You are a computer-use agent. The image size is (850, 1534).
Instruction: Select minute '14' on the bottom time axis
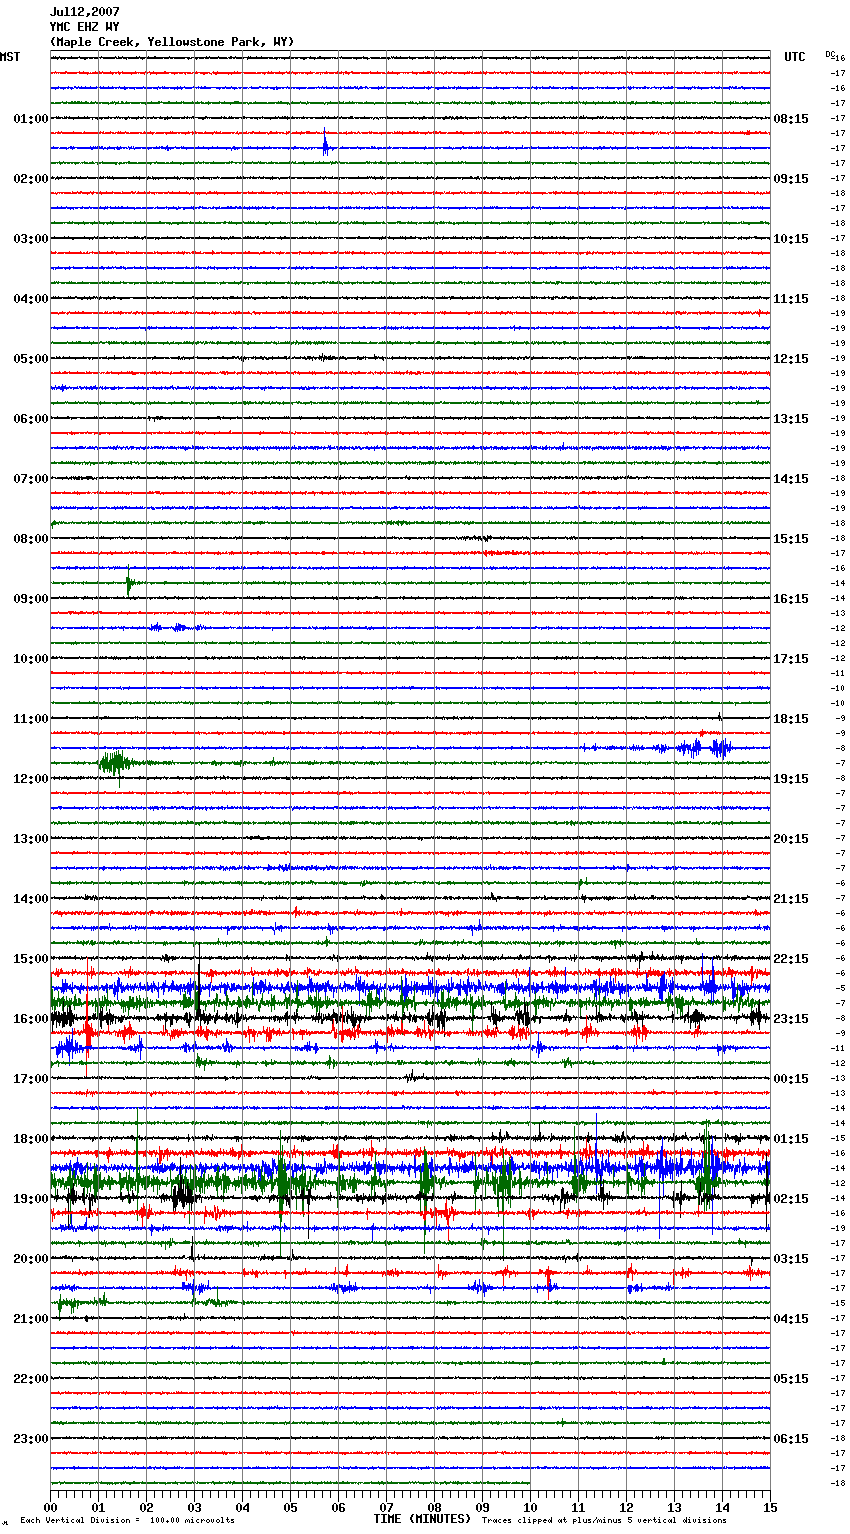pos(723,1507)
